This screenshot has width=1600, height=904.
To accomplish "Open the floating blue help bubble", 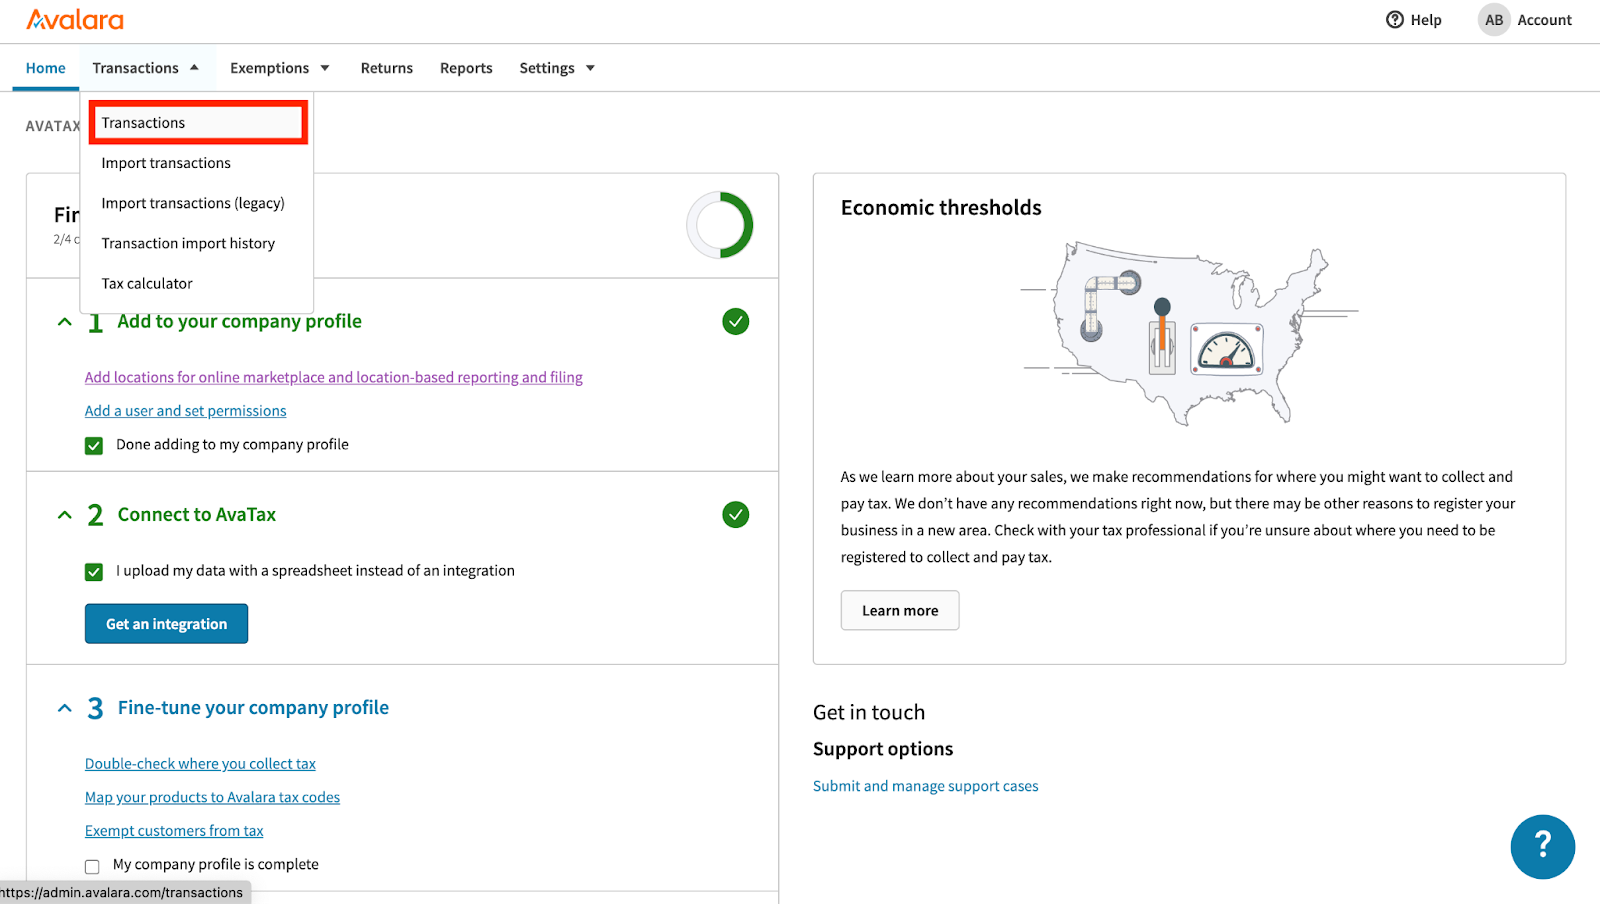I will tap(1542, 846).
